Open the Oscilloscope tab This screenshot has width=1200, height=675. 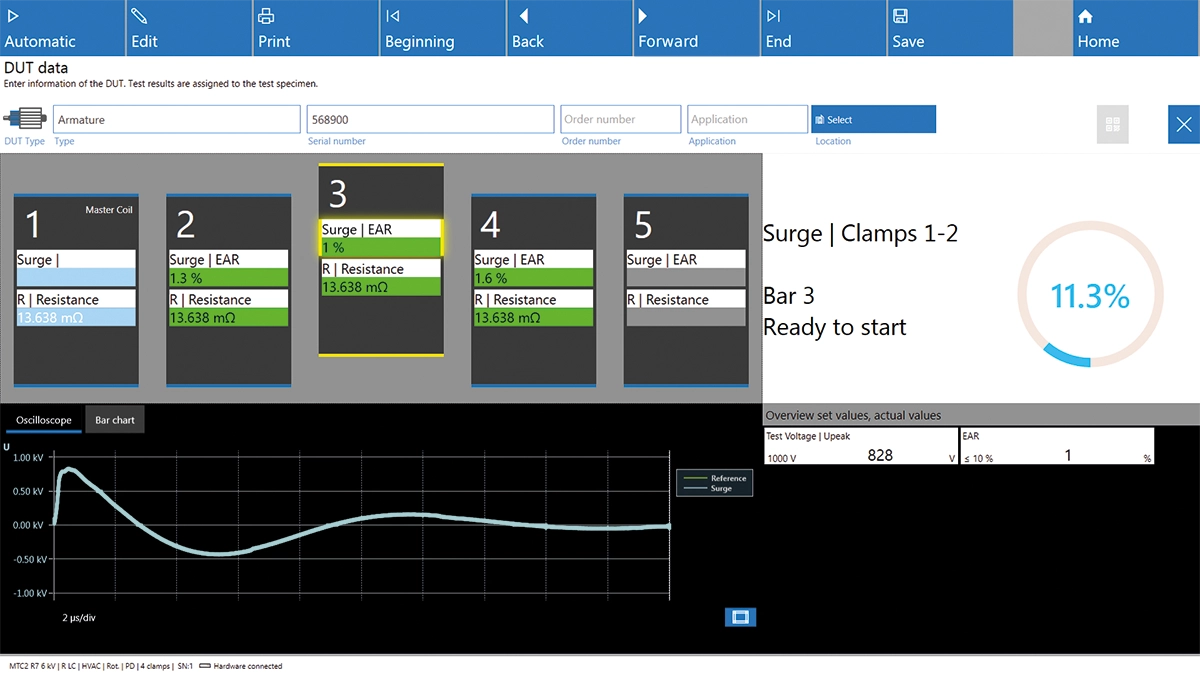(x=44, y=420)
